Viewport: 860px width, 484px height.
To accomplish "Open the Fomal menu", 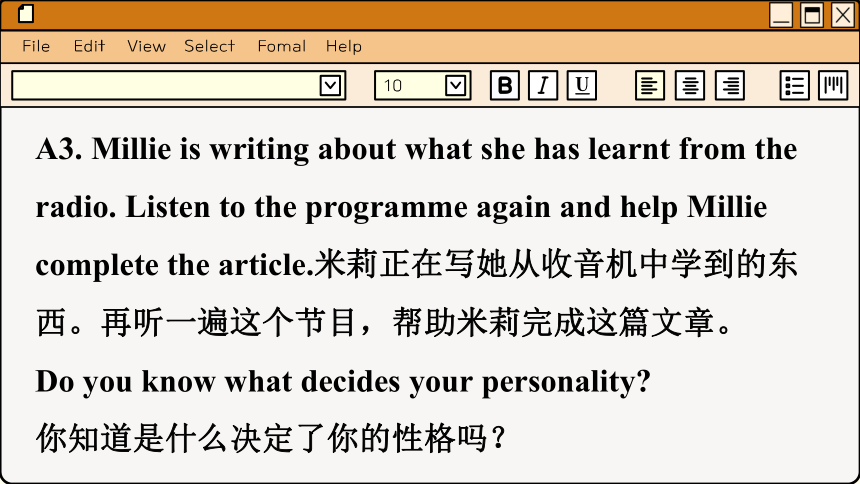I will click(x=282, y=46).
